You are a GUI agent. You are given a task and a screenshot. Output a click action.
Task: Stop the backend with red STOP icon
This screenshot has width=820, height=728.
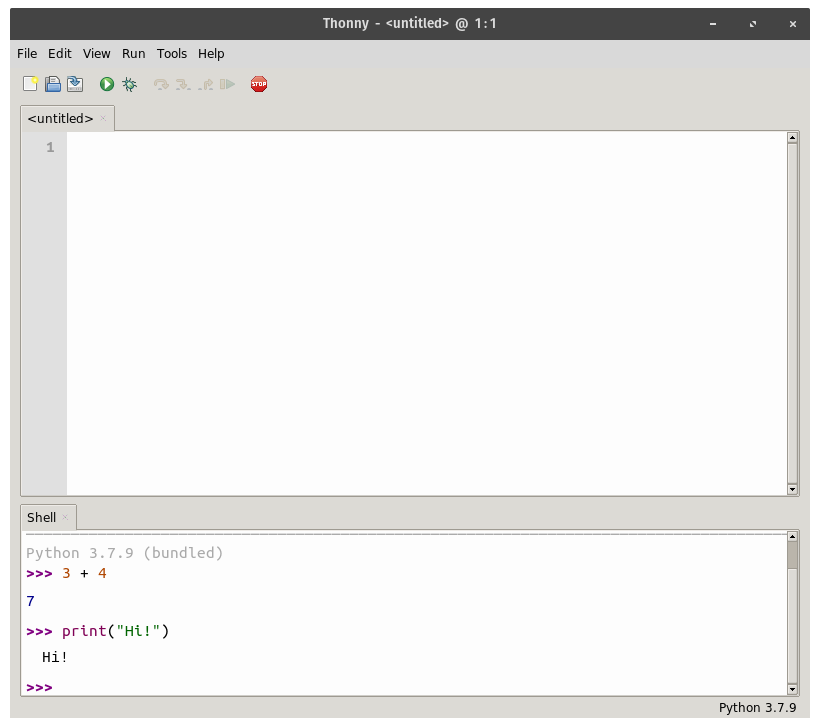point(259,84)
